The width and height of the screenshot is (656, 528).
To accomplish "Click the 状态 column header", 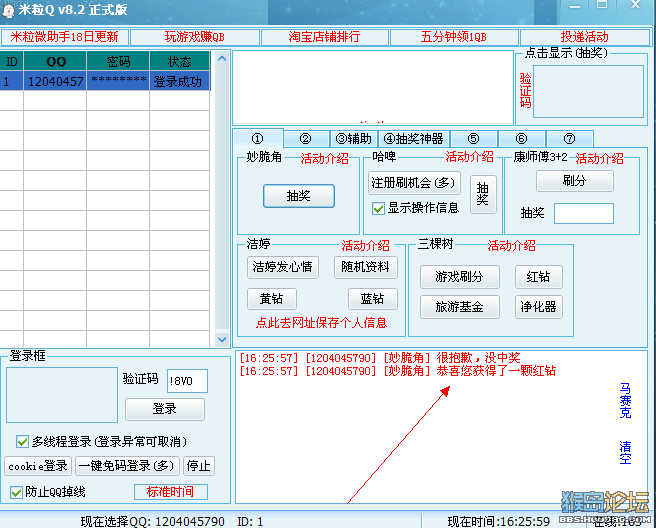I will (x=179, y=62).
